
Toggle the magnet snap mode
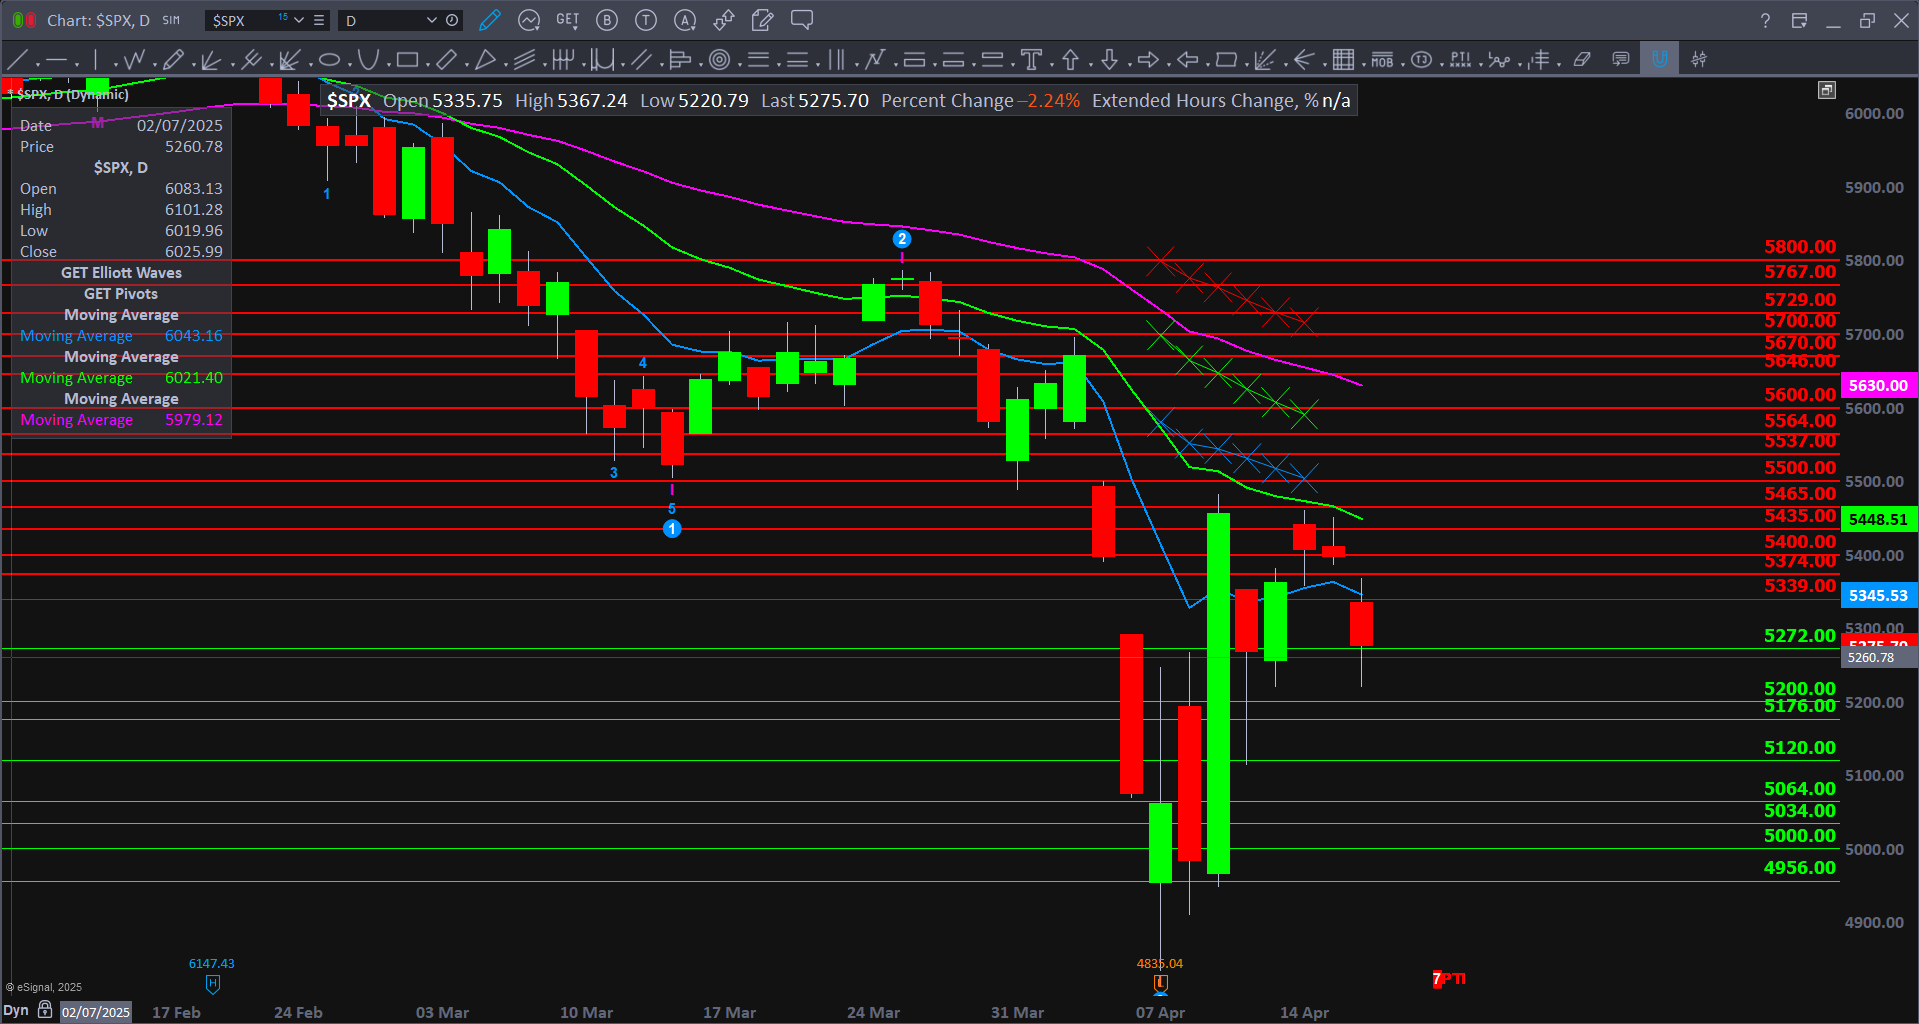click(x=1660, y=60)
